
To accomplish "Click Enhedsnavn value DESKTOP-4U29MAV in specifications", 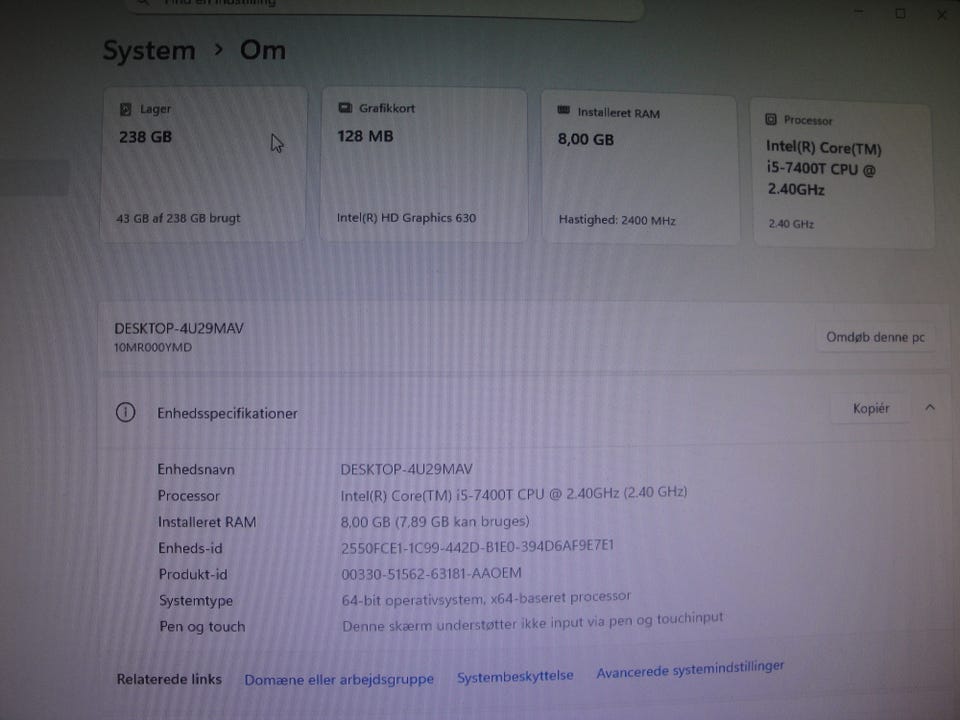I will pyautogui.click(x=407, y=469).
